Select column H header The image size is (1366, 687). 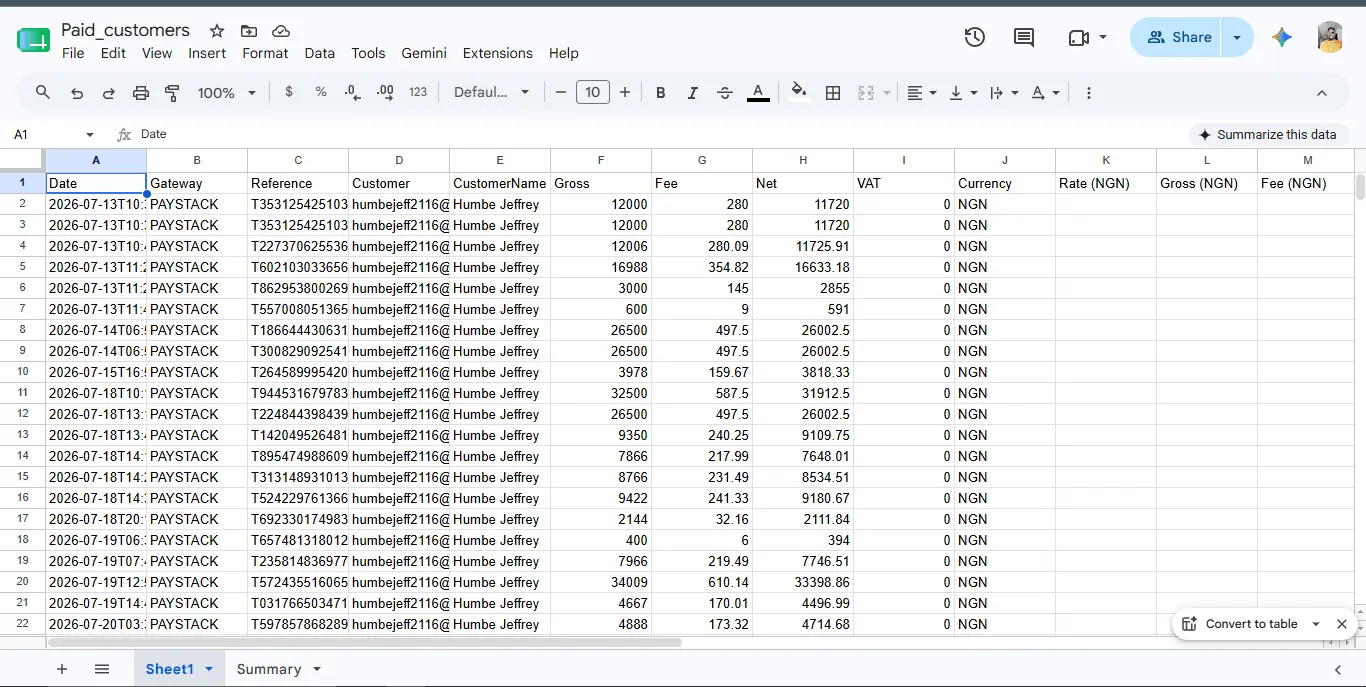click(x=803, y=160)
